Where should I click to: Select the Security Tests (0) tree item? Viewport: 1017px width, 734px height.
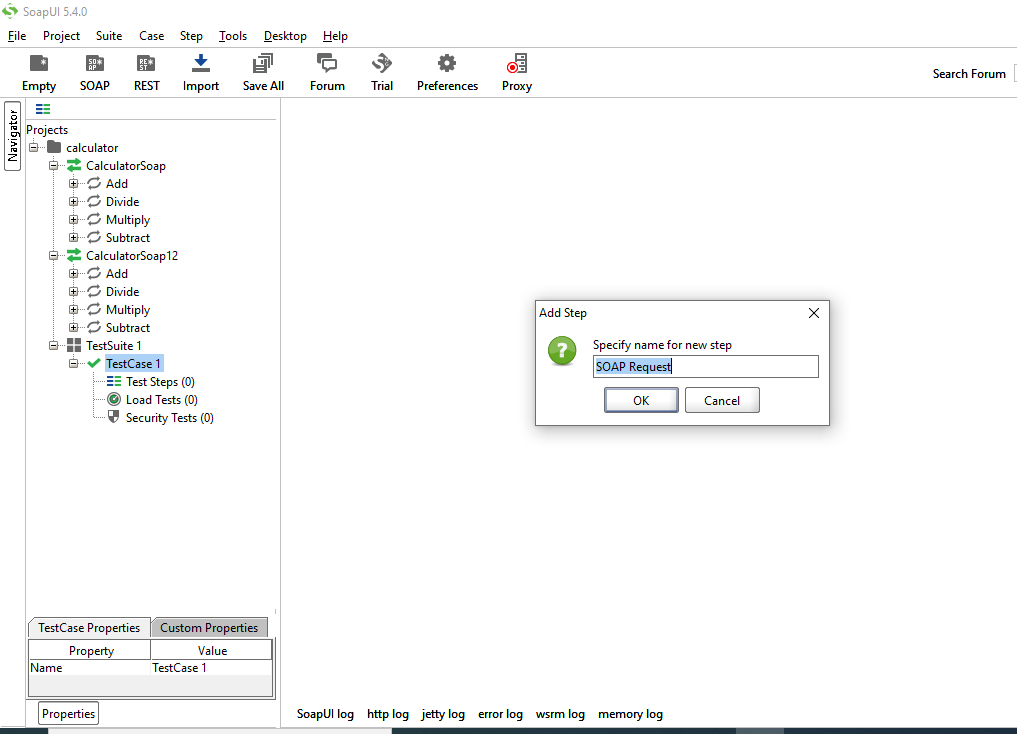click(170, 418)
